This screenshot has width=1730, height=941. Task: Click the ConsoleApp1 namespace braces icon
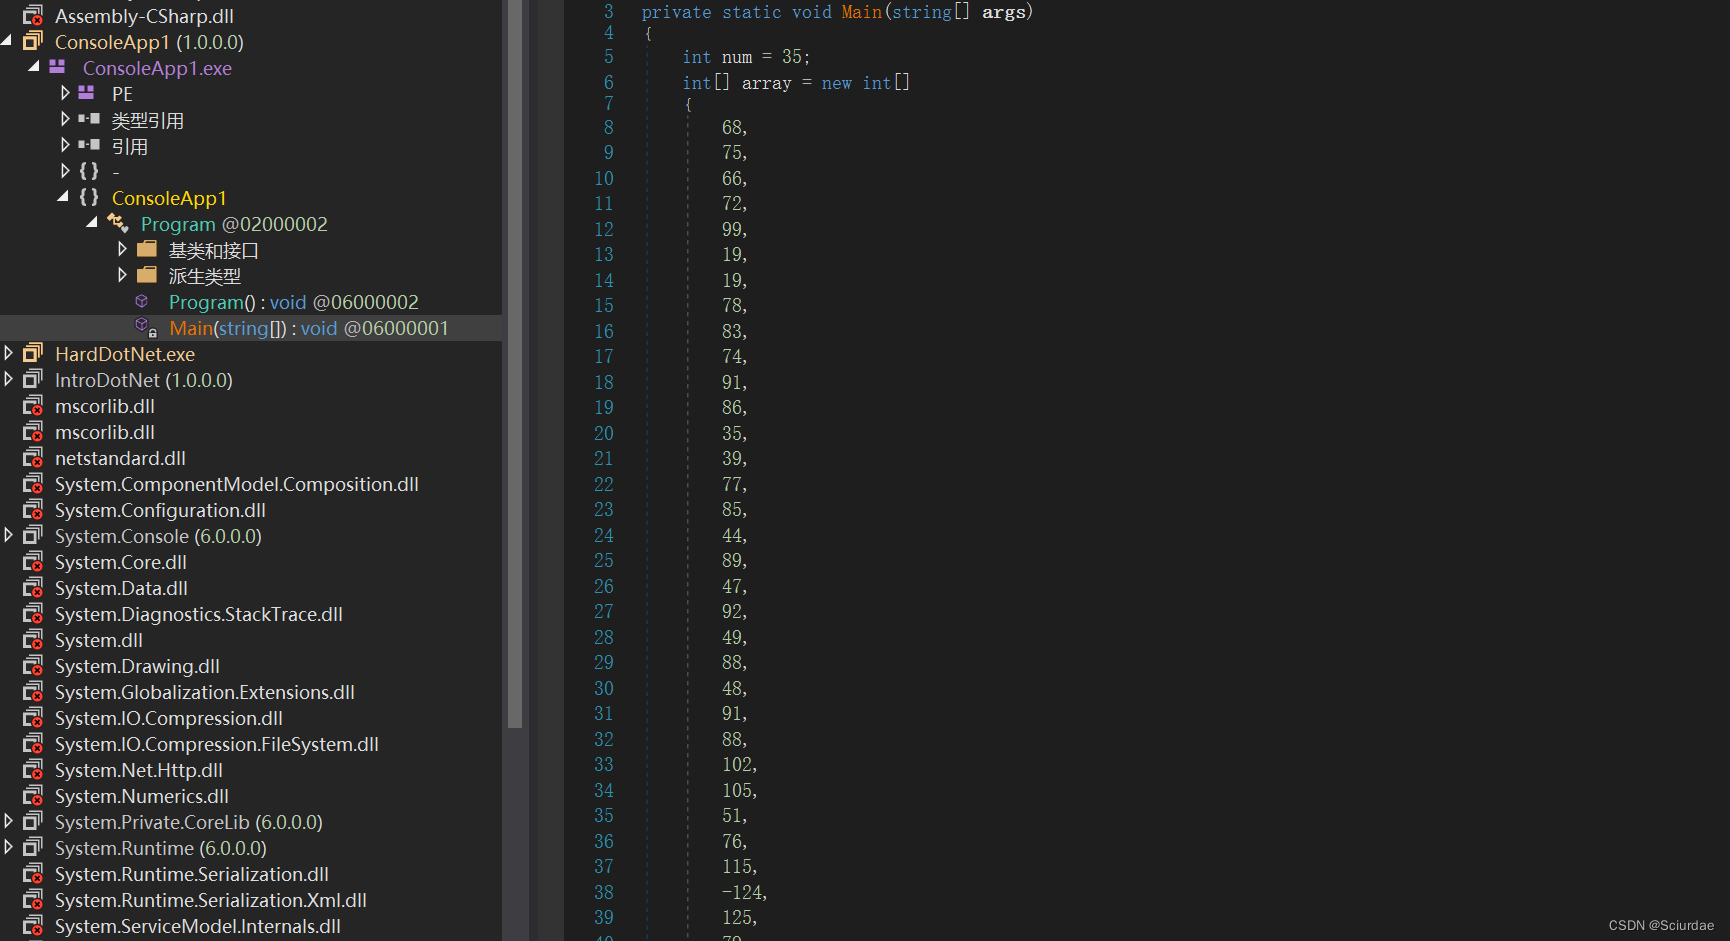[89, 197]
